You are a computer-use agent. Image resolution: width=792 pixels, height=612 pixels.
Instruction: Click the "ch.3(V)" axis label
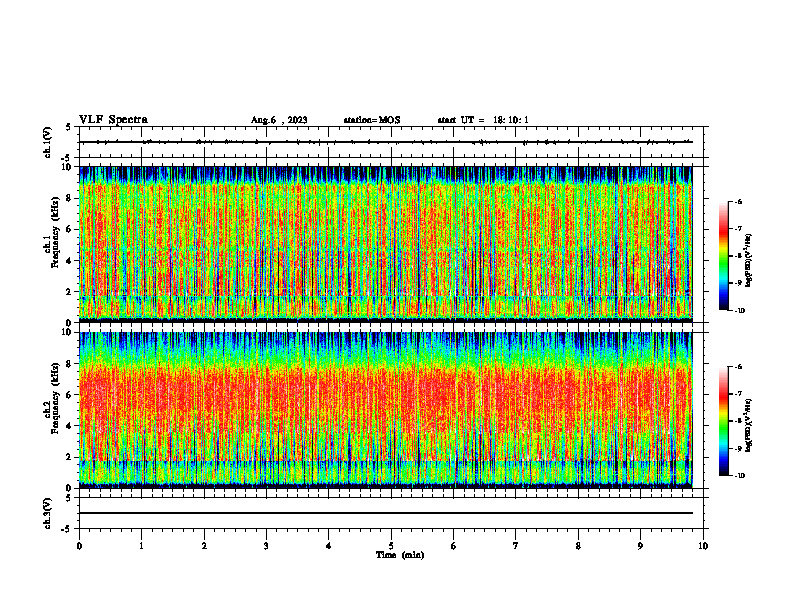(x=48, y=514)
